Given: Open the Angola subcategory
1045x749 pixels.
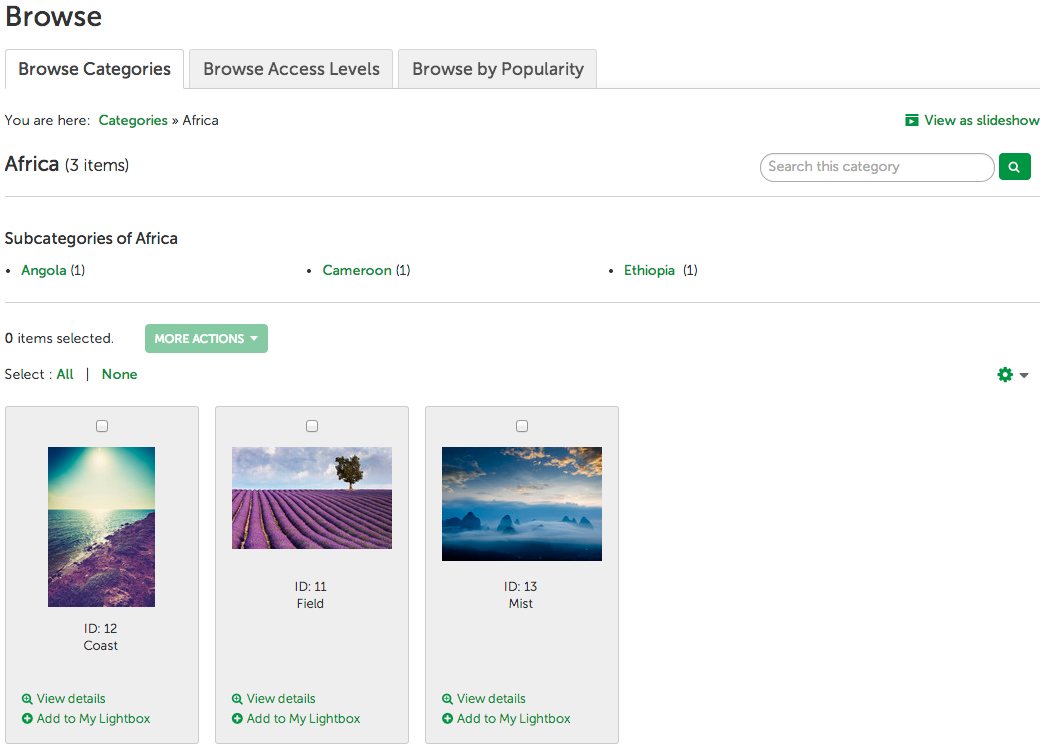Looking at the screenshot, I should pyautogui.click(x=44, y=270).
